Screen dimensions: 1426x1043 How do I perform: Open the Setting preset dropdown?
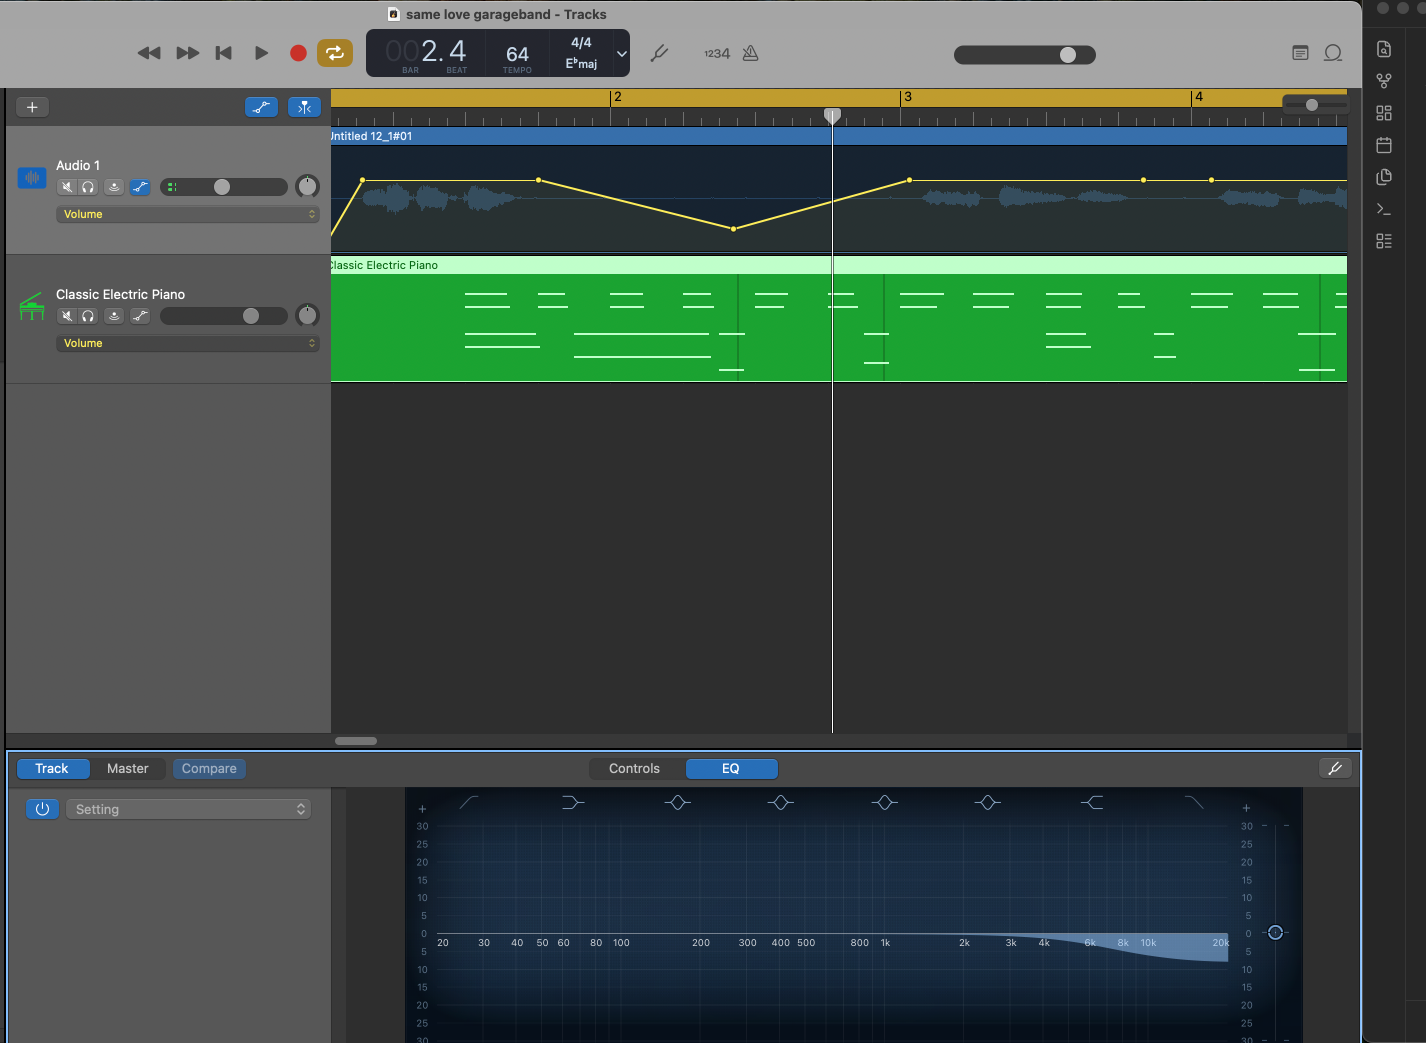(189, 809)
